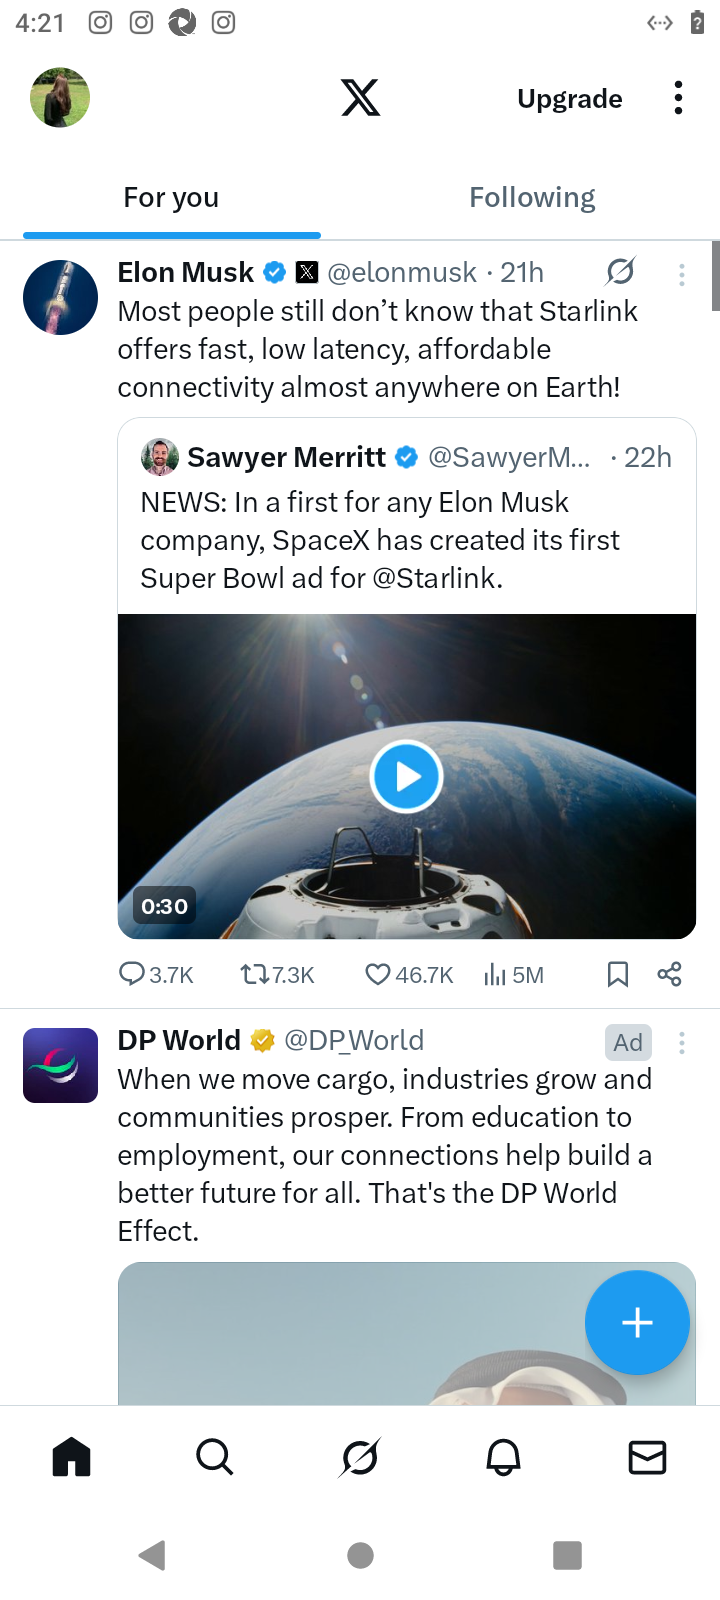Open Grok from bottom navigation bar

coord(360,1458)
